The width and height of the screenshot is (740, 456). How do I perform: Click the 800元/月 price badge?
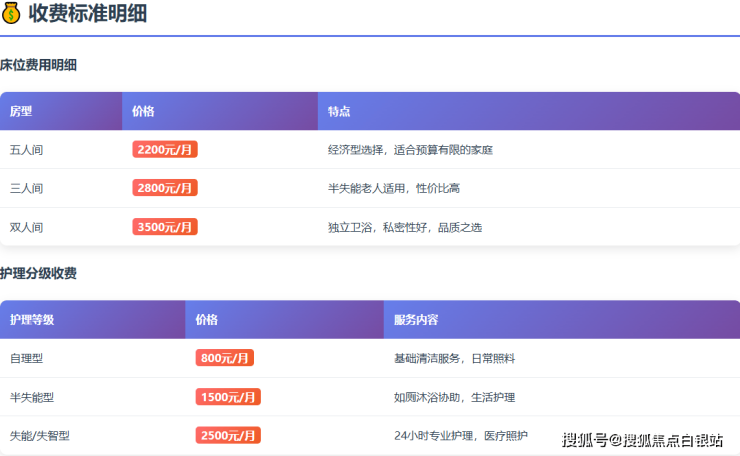click(225, 358)
